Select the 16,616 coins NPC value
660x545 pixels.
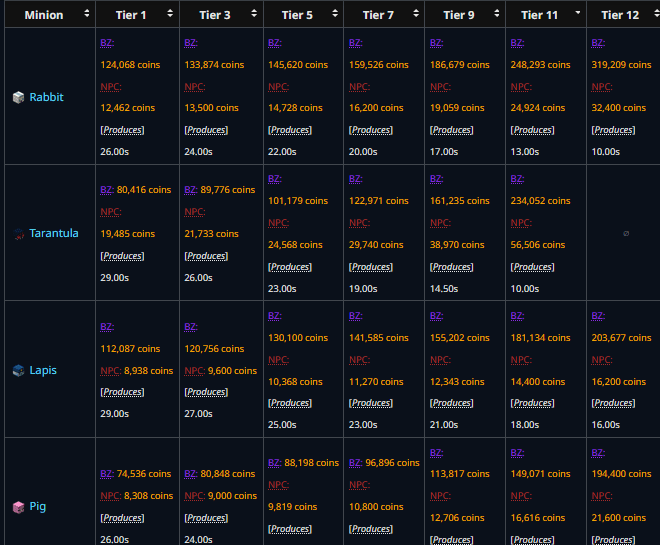tap(538, 518)
